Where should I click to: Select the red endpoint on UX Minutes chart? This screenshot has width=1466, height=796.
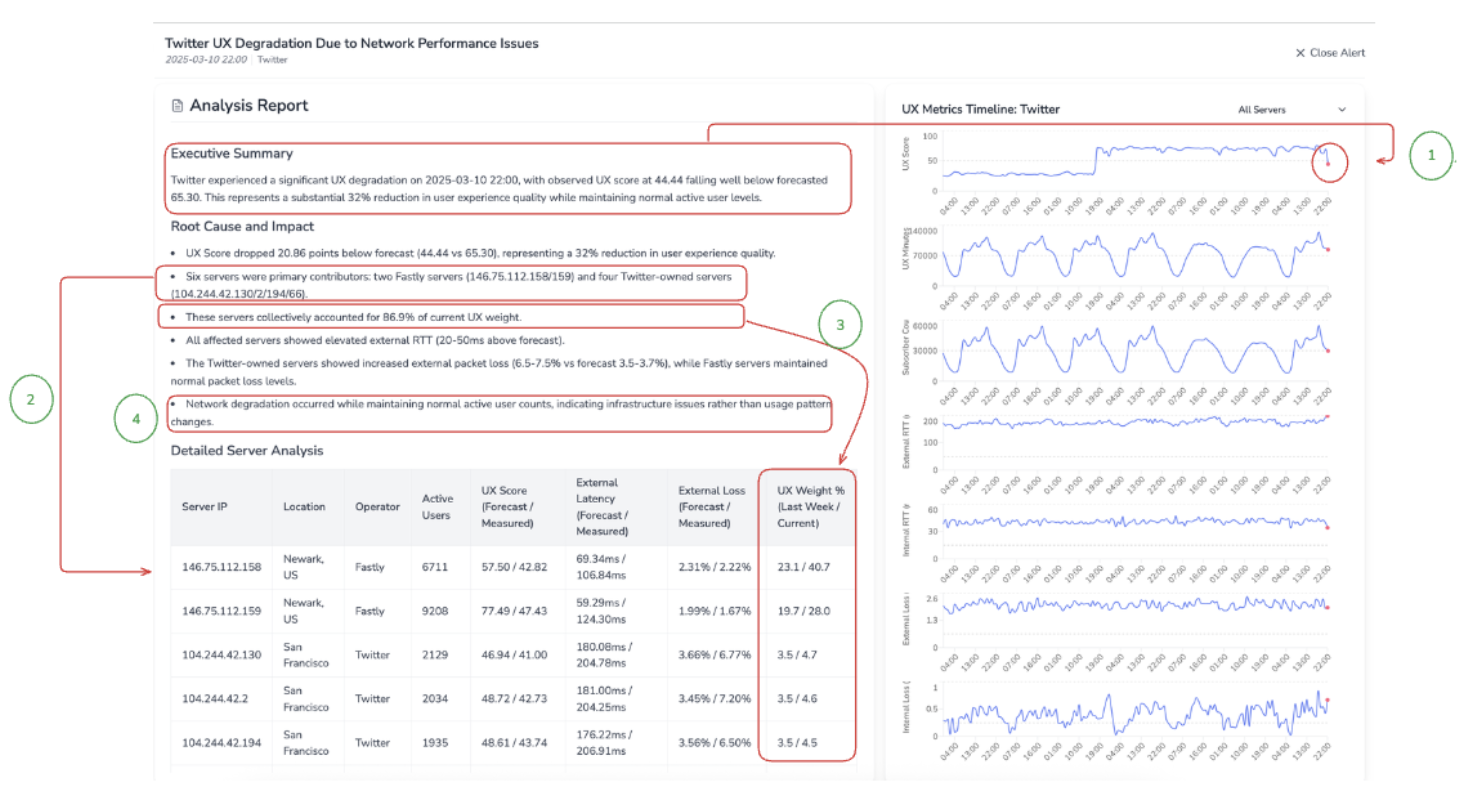[x=1327, y=250]
